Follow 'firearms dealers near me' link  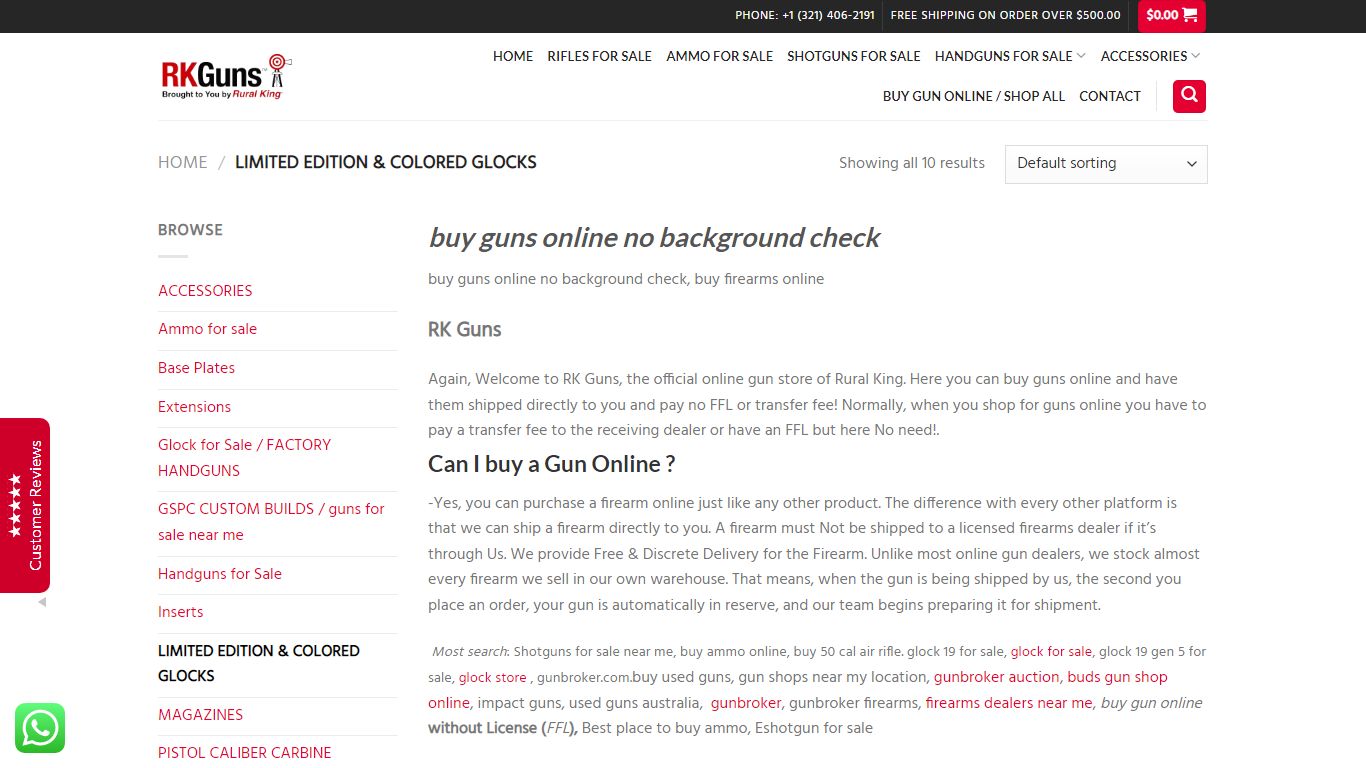tap(1009, 703)
